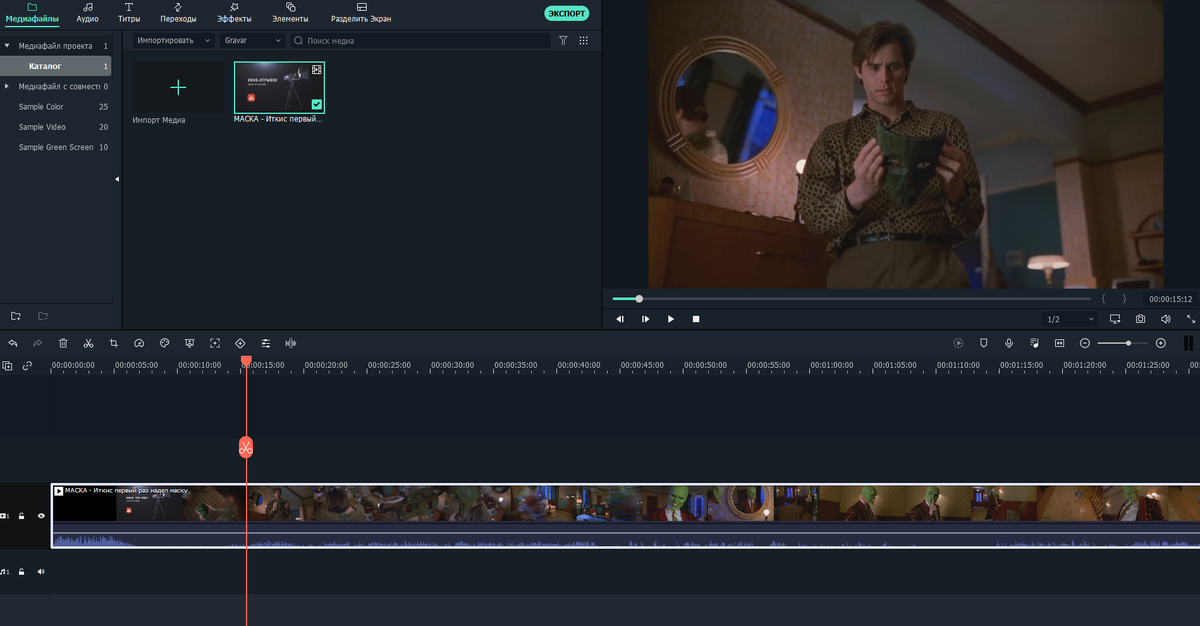Undo the last edit on the timeline
The image size is (1200, 626).
(12, 343)
